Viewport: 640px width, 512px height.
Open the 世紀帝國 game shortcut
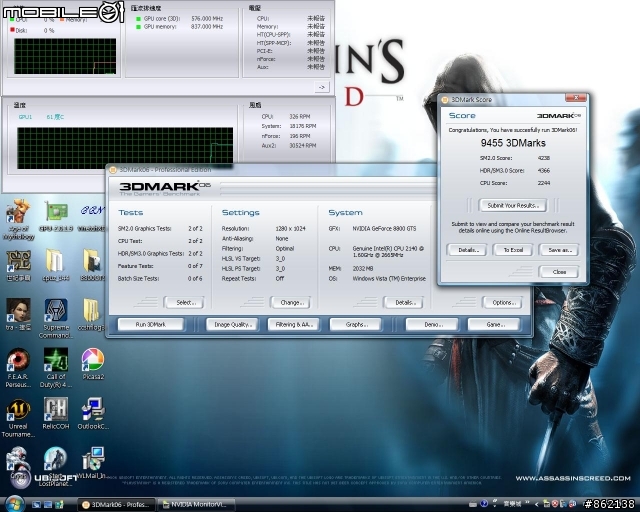(x=18, y=266)
